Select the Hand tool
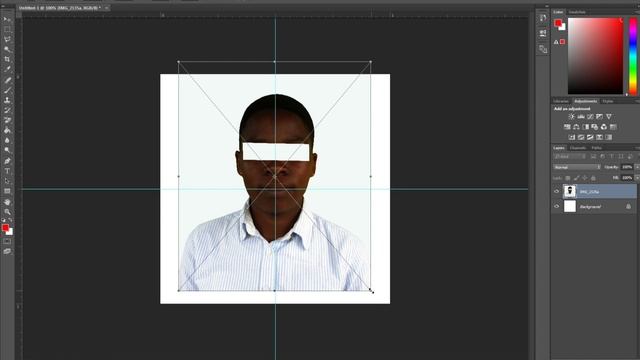Image resolution: width=640 pixels, height=360 pixels. pos(7,202)
